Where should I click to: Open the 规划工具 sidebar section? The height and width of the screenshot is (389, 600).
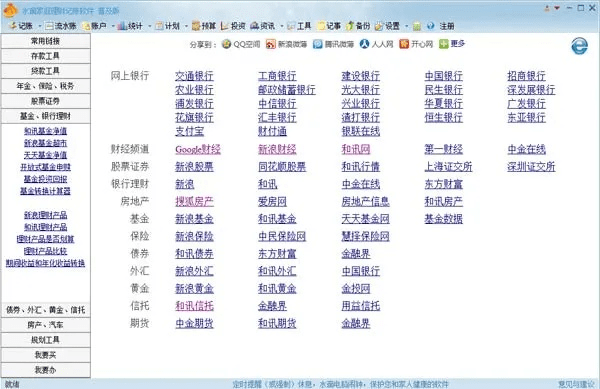click(46, 340)
